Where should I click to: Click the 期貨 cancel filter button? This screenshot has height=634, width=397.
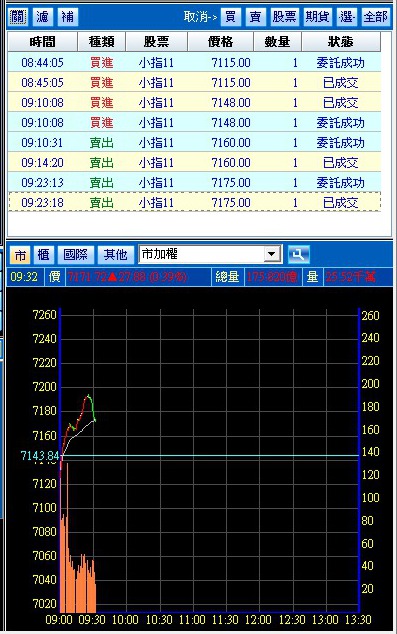click(317, 17)
